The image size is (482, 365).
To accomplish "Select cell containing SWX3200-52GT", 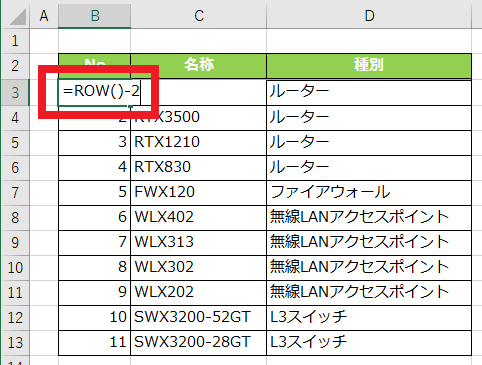I will click(199, 318).
